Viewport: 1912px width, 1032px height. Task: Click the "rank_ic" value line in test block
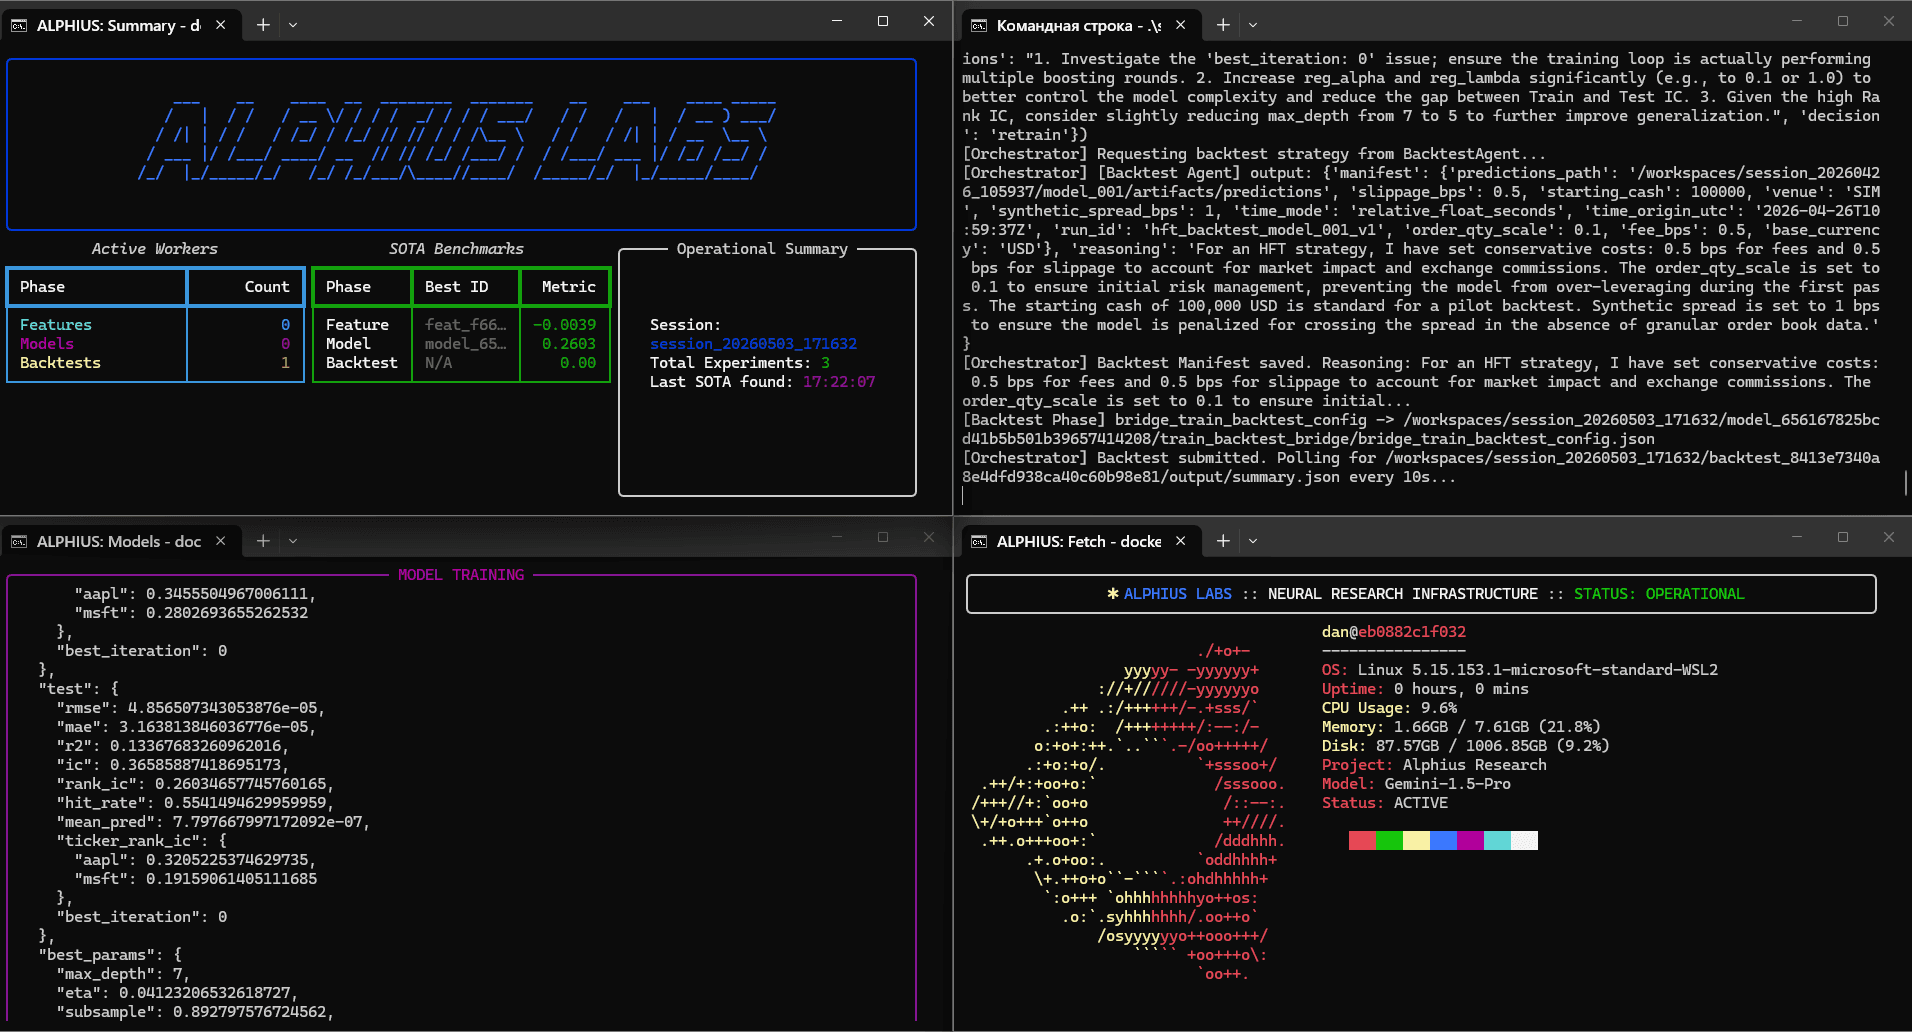(195, 784)
